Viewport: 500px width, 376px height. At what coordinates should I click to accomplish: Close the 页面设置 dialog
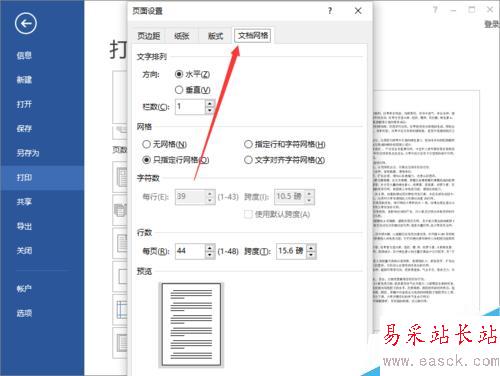[x=358, y=11]
